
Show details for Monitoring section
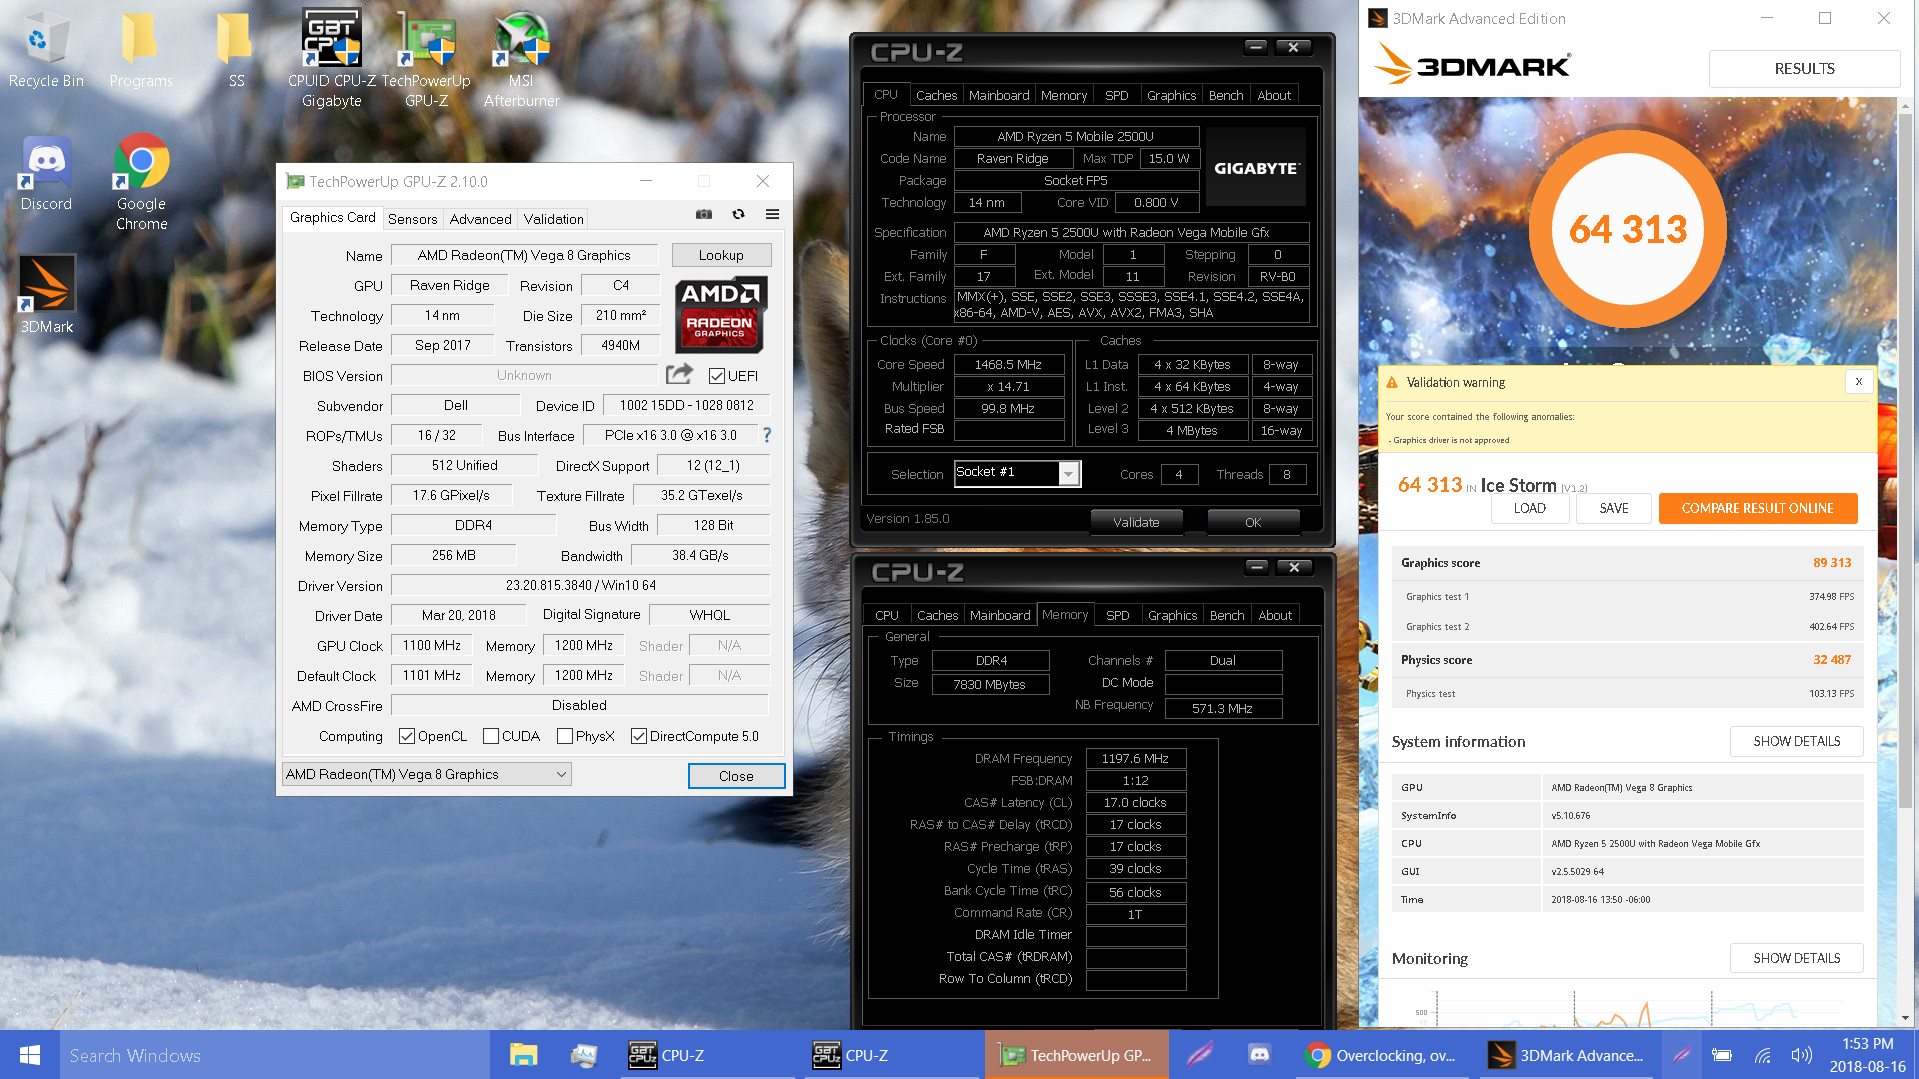[1796, 958]
